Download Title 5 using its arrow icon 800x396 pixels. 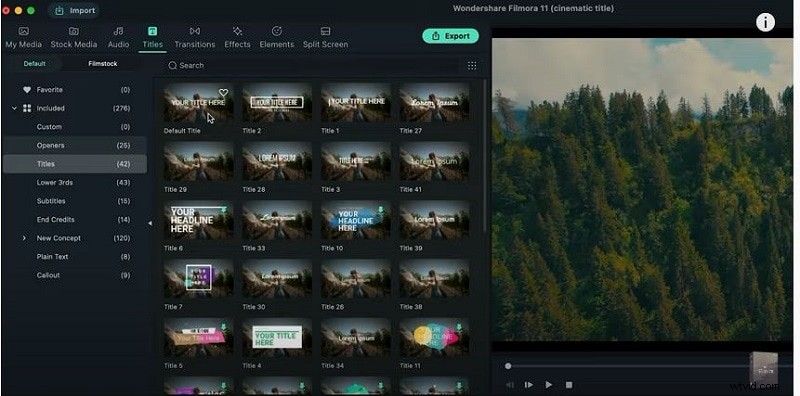click(223, 327)
